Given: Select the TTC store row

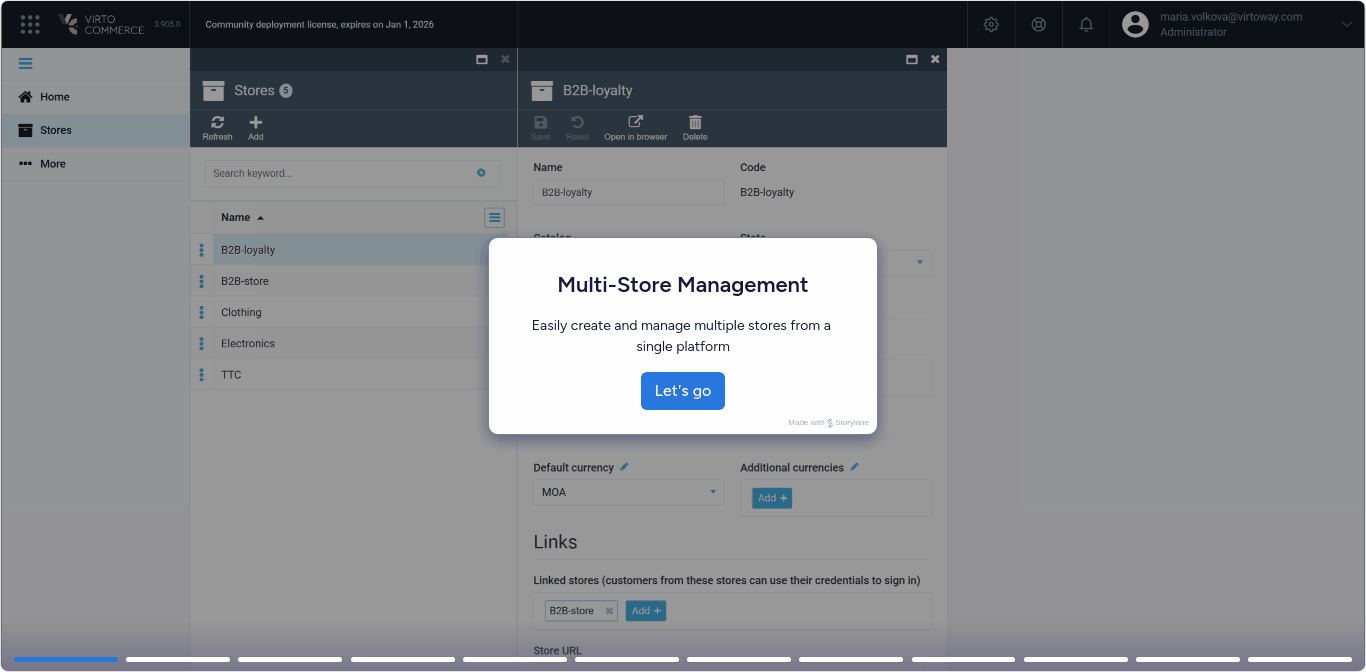Looking at the screenshot, I should pos(353,375).
